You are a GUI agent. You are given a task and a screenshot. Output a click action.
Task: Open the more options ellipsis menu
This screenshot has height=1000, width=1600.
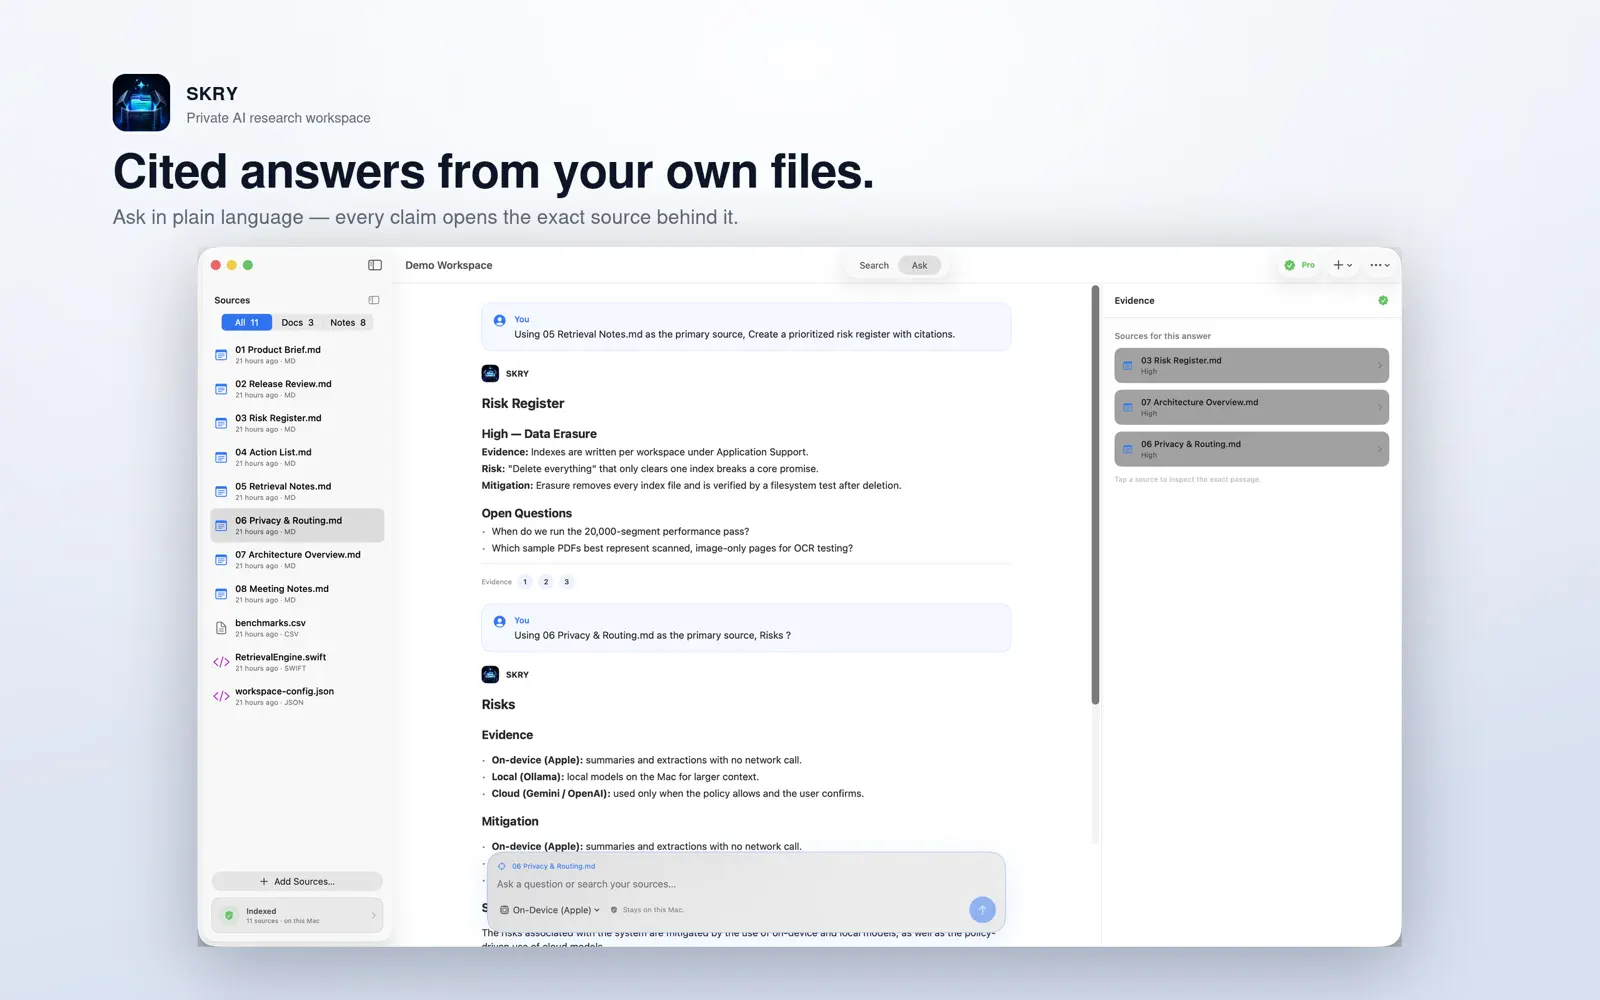pyautogui.click(x=1380, y=265)
